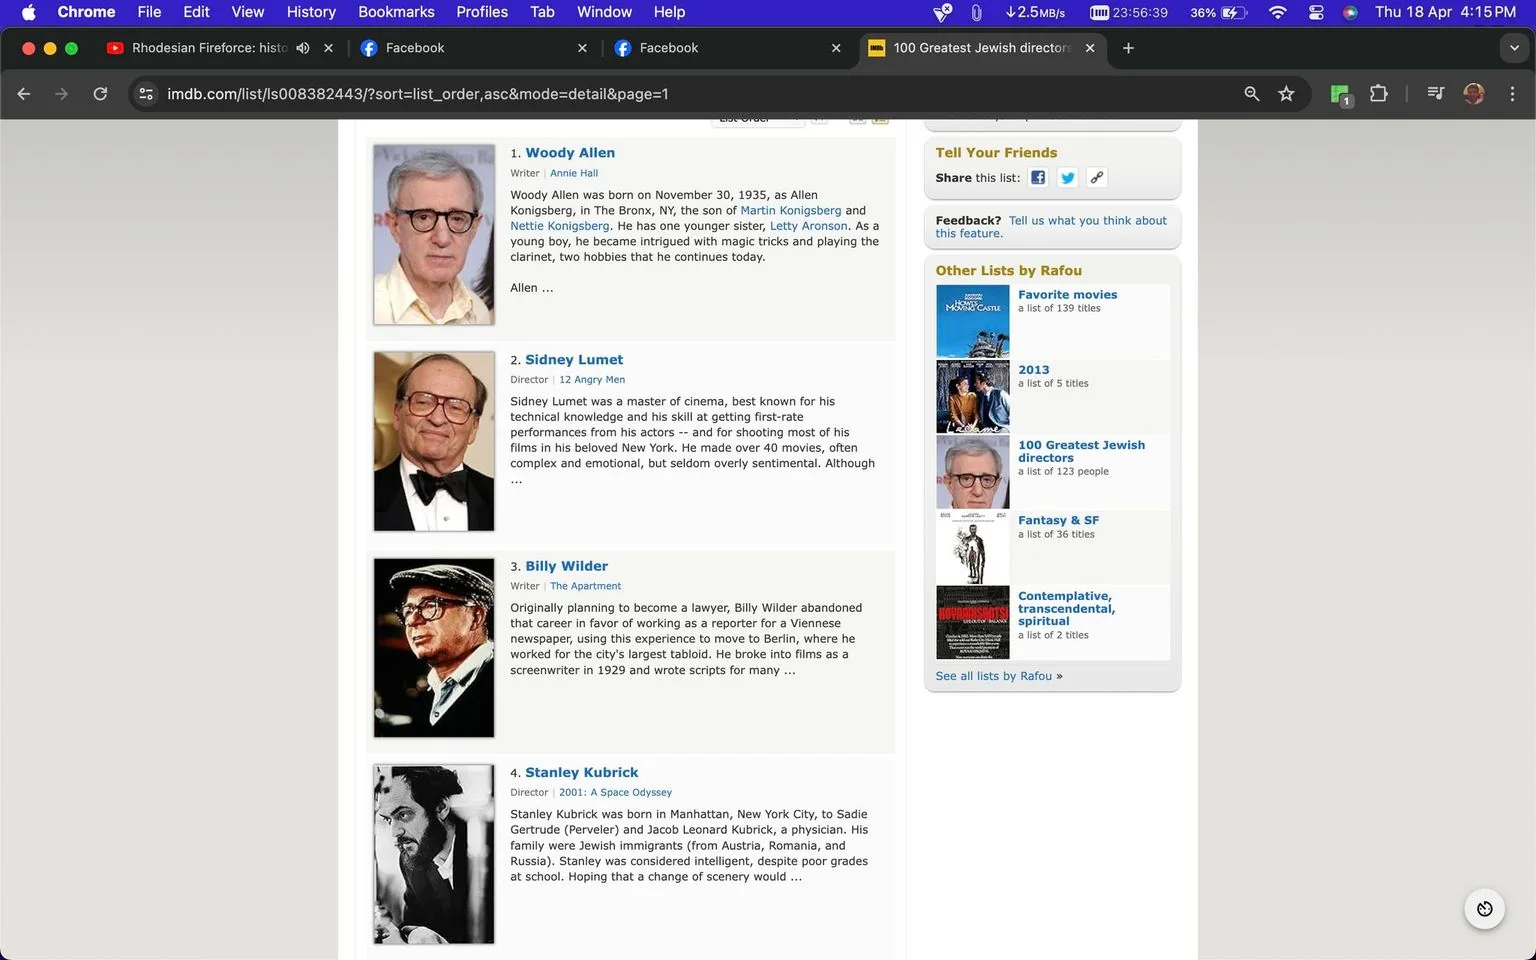The height and width of the screenshot is (960, 1536).
Task: Click the battery status indicator
Action: tap(1220, 12)
